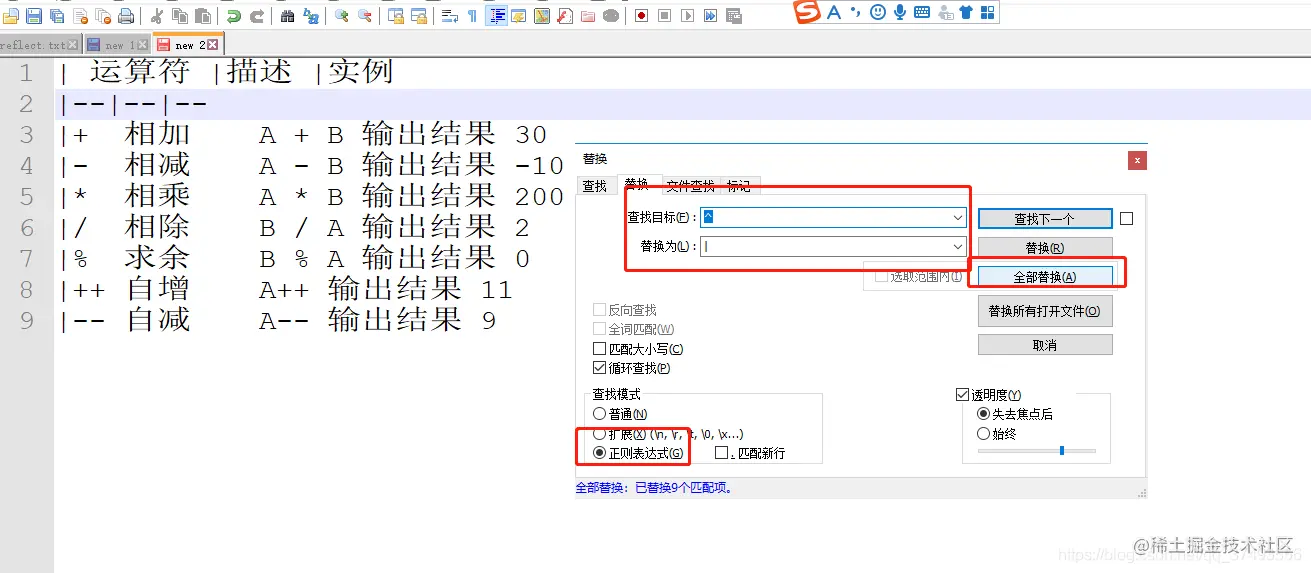Select the 扩展 search mode radio button
The height and width of the screenshot is (573, 1311).
(x=599, y=434)
